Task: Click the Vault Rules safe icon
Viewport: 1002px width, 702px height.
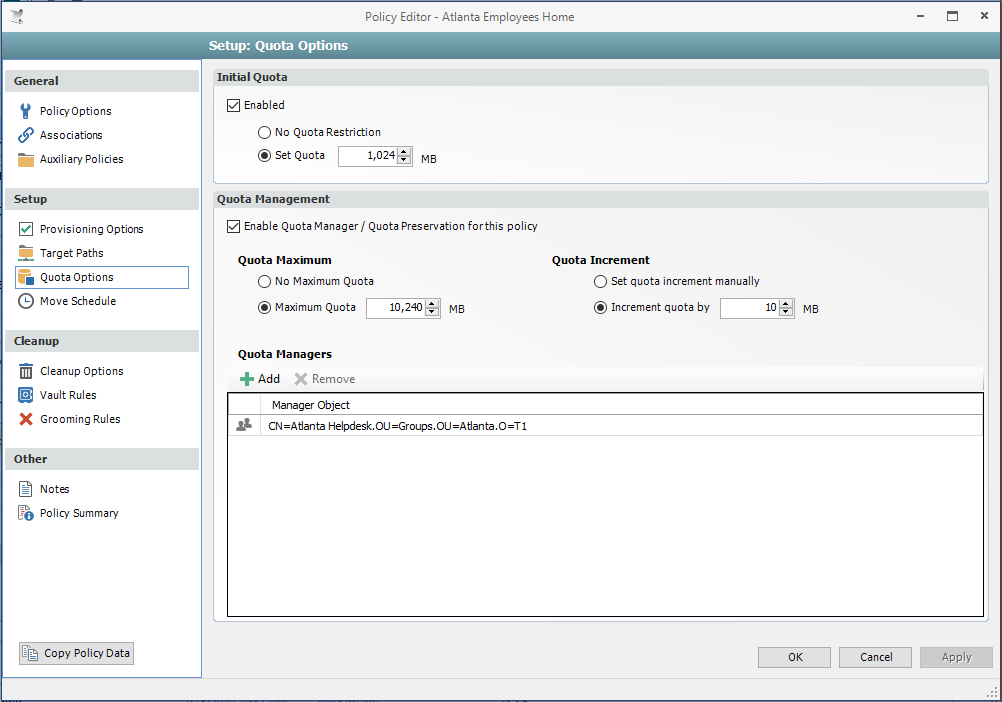Action: coord(26,395)
